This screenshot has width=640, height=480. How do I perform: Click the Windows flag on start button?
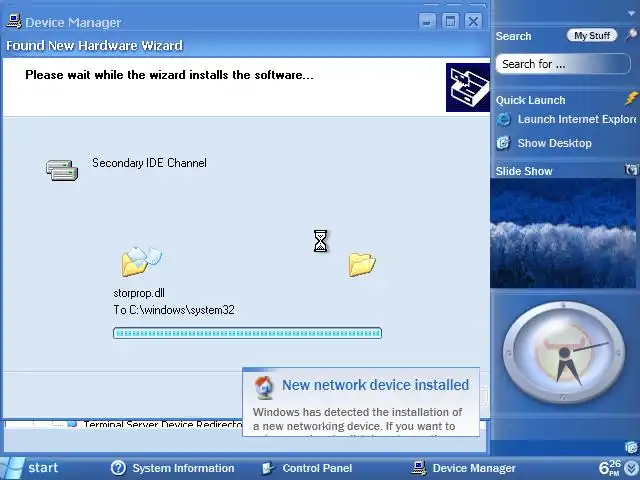point(12,469)
